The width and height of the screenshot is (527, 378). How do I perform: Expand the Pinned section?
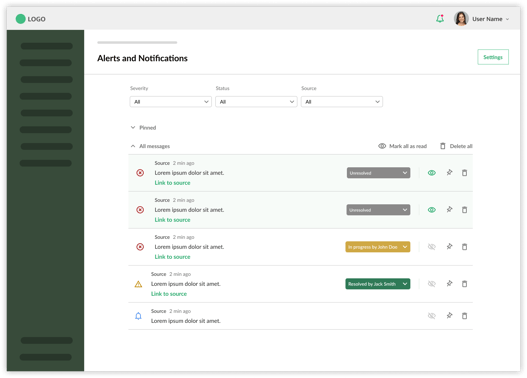pos(143,127)
